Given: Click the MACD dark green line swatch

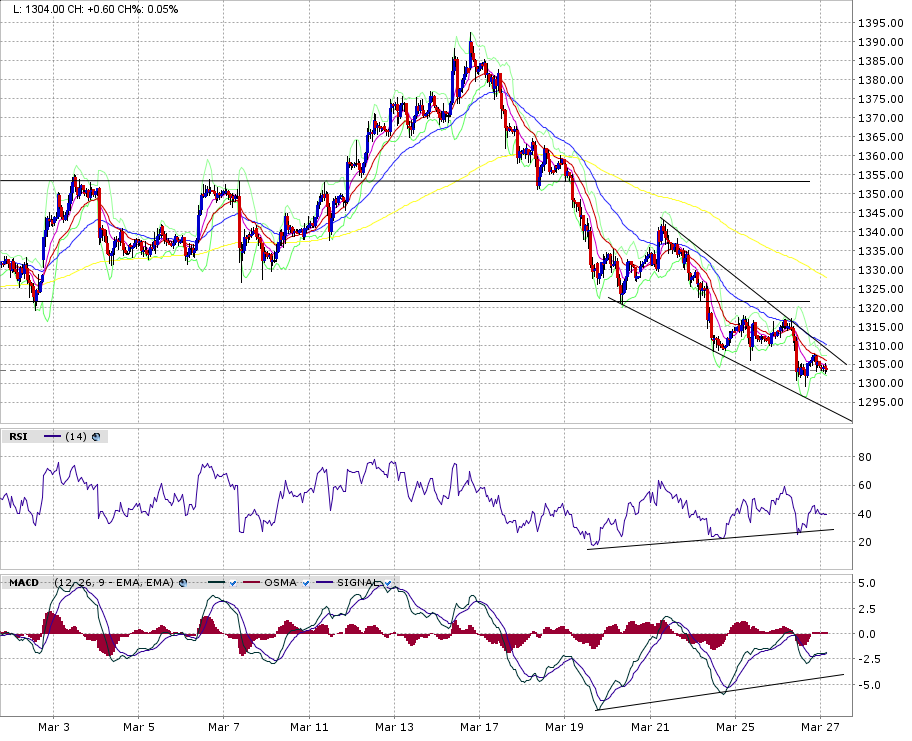Looking at the screenshot, I should pos(216,582).
